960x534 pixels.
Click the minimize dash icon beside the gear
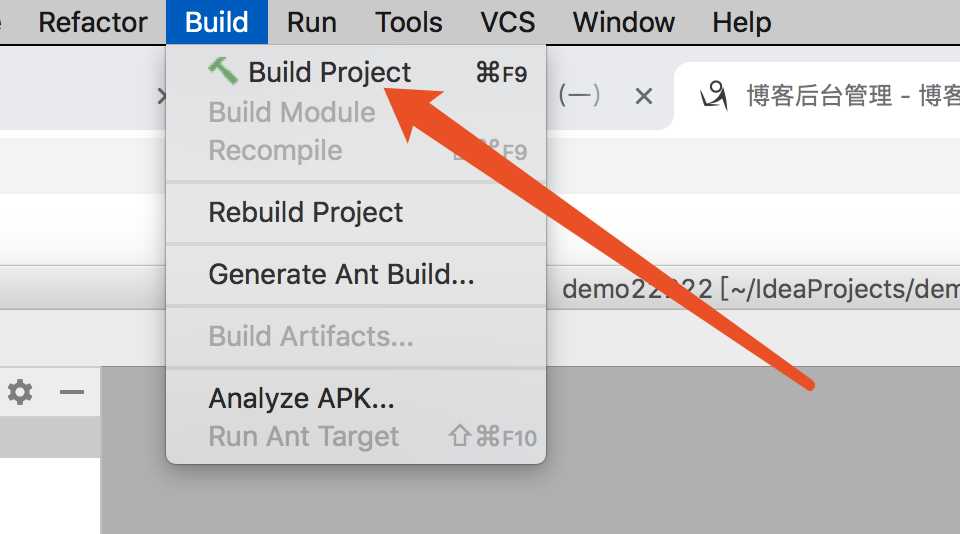(x=72, y=392)
